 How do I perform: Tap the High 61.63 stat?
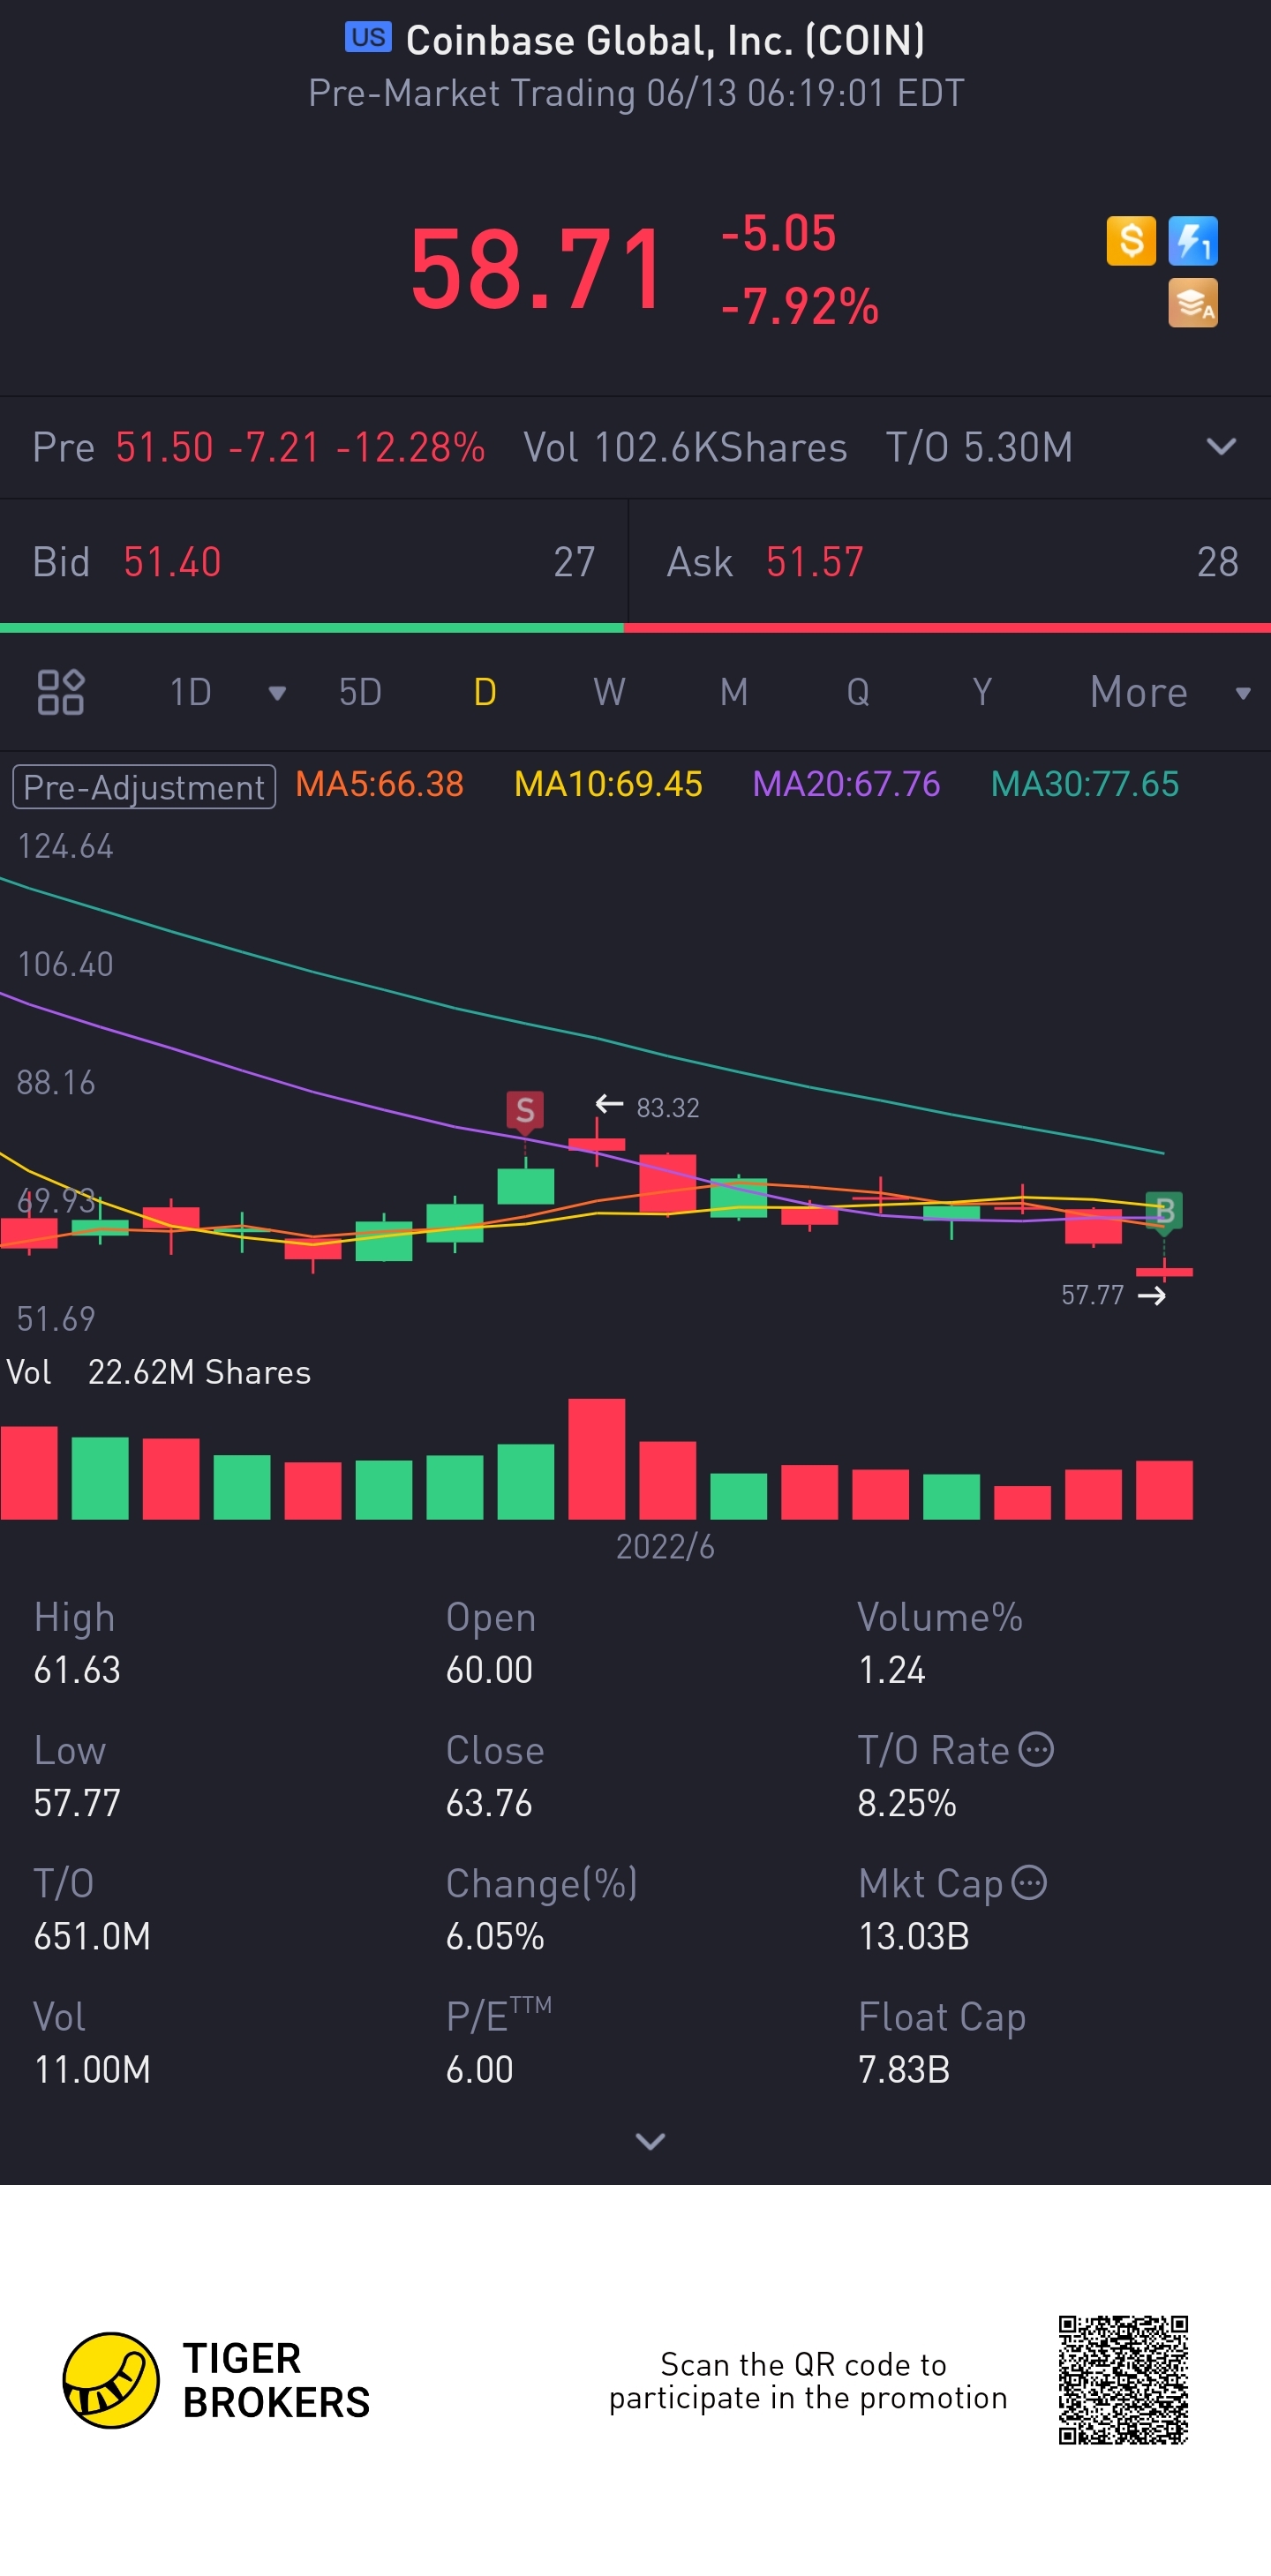77,1644
